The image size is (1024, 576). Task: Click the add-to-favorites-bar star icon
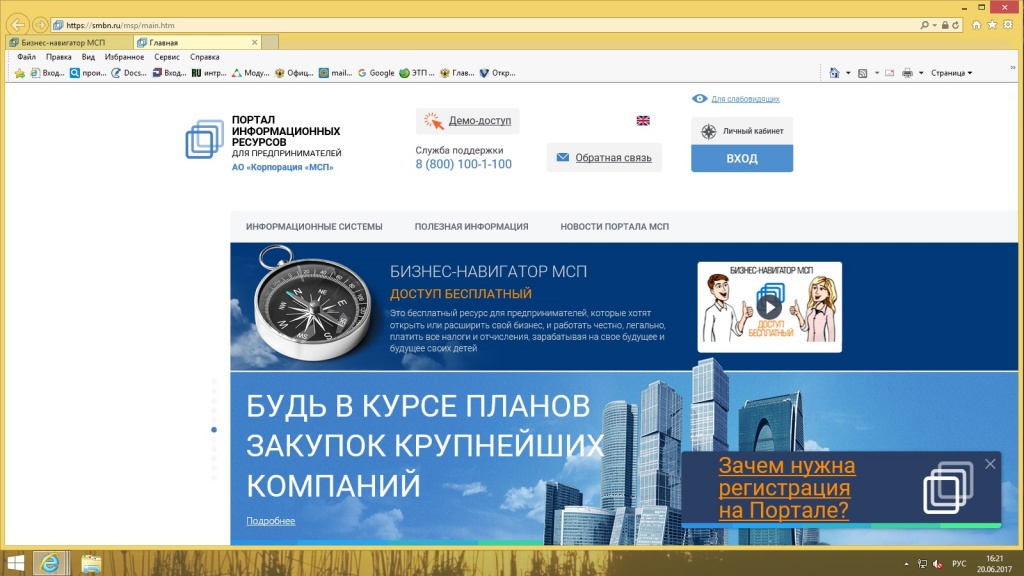tap(20, 73)
